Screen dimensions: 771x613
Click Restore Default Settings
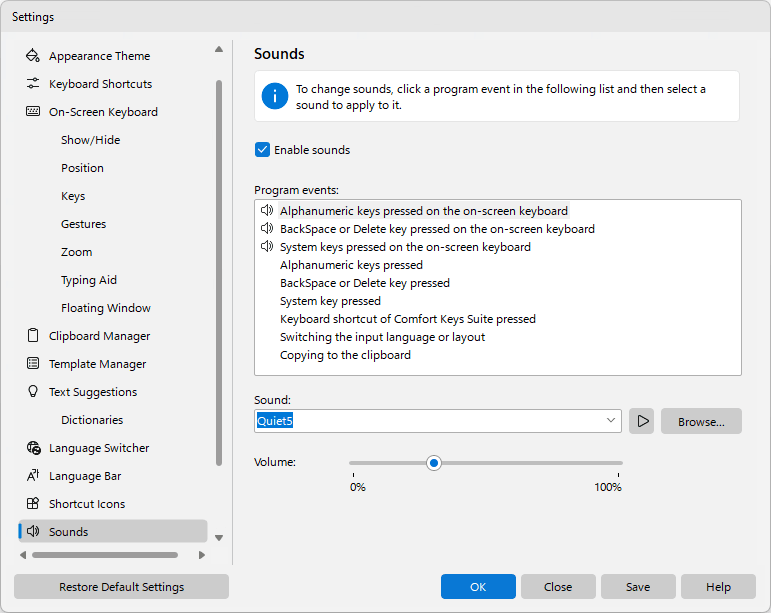pyautogui.click(x=121, y=586)
